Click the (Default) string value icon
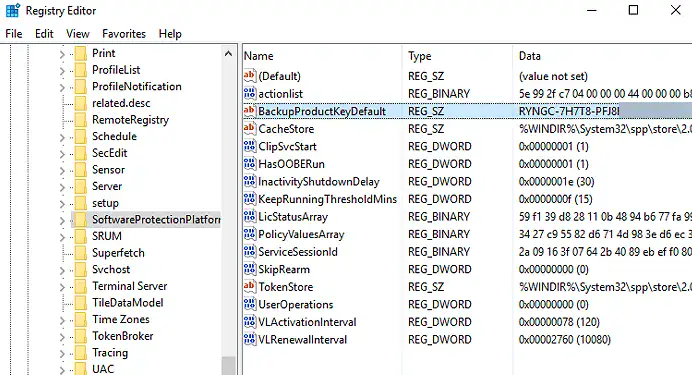692x375 pixels. tap(249, 75)
